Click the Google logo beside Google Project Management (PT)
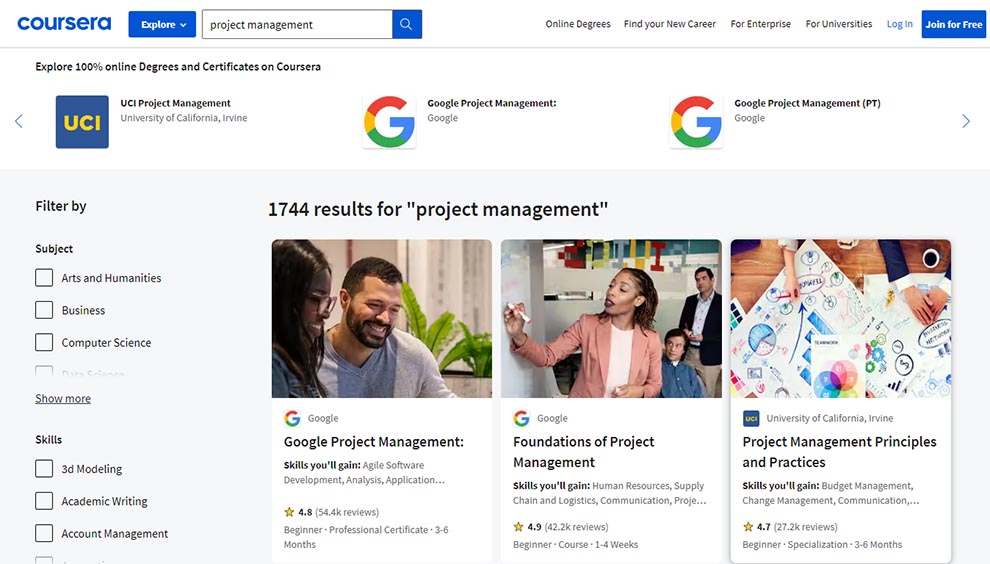 coord(696,122)
